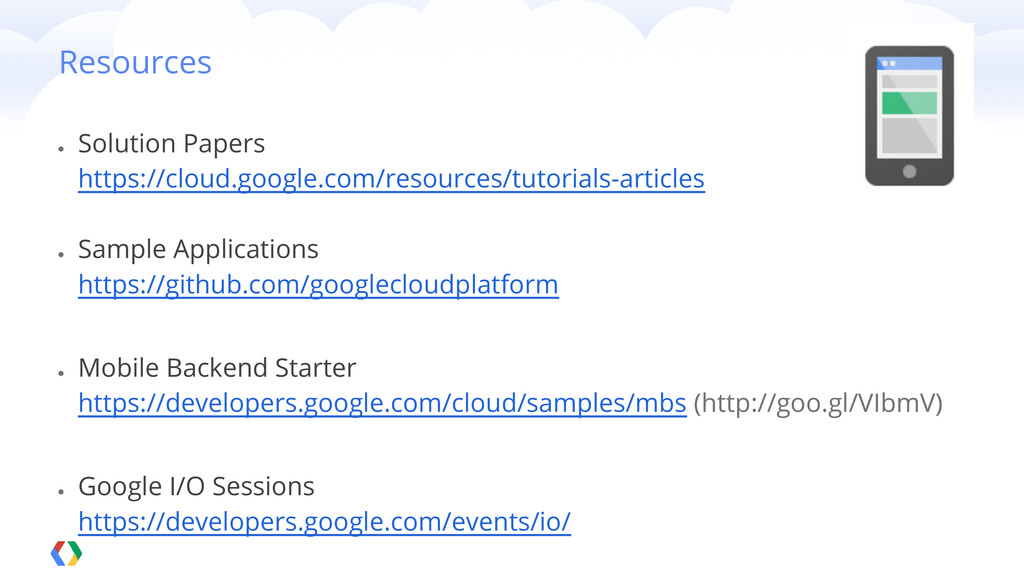Select the Solution Papers heading
The height and width of the screenshot is (577, 1024).
[171, 144]
